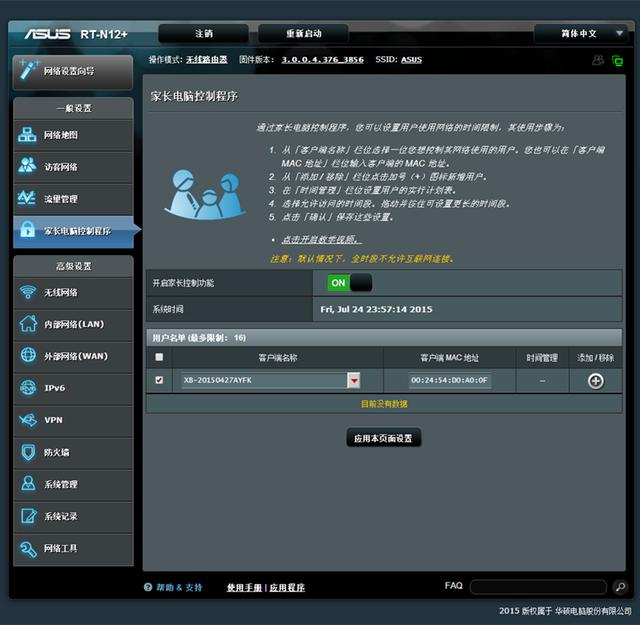This screenshot has width=640, height=625.
Task: Select 家长电脑控制程序 menu item
Action: [73, 231]
